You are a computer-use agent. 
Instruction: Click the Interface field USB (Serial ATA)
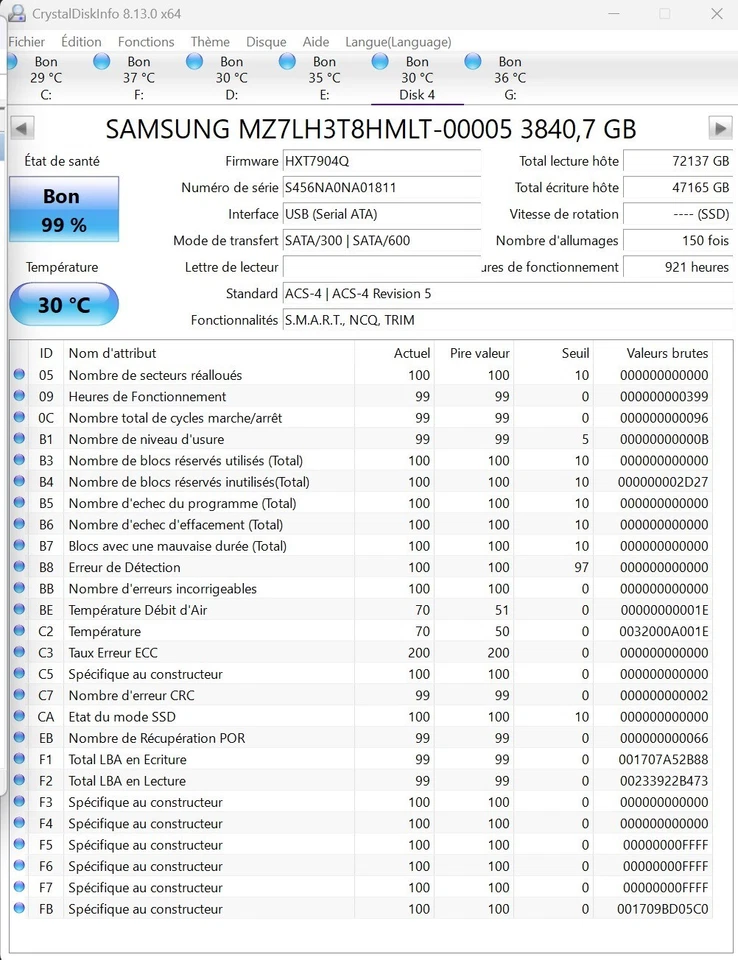382,214
